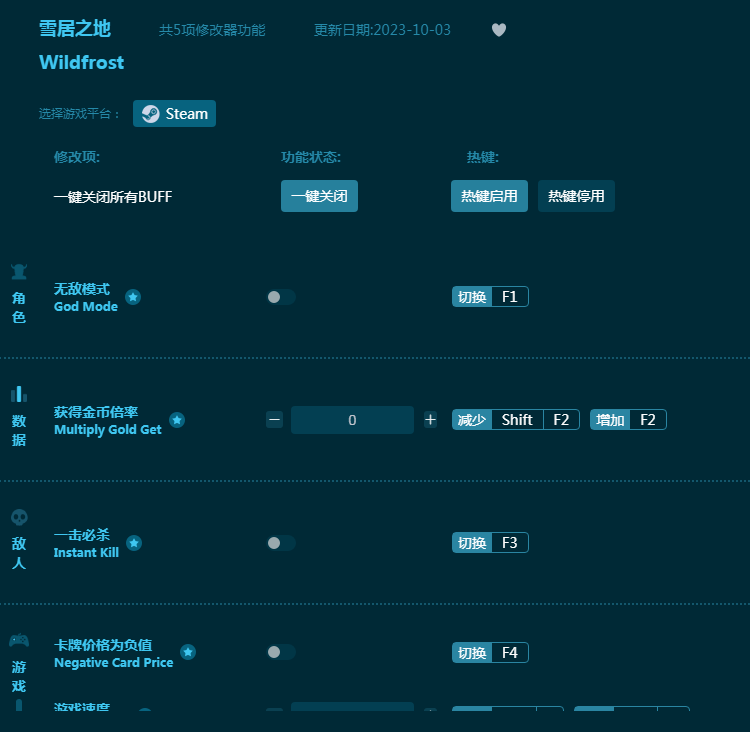Click the star icon beside Instant Kill
This screenshot has width=750, height=732.
[x=134, y=543]
